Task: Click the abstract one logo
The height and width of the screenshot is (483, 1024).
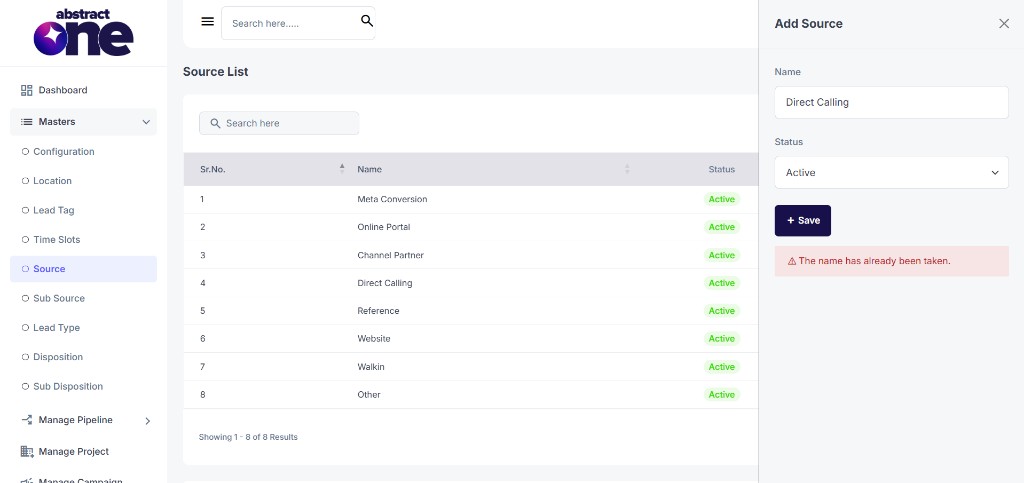Action: tap(84, 33)
